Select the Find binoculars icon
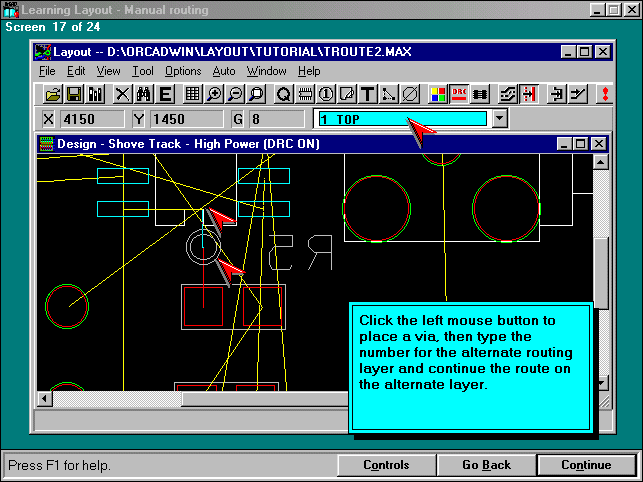 [x=143, y=94]
